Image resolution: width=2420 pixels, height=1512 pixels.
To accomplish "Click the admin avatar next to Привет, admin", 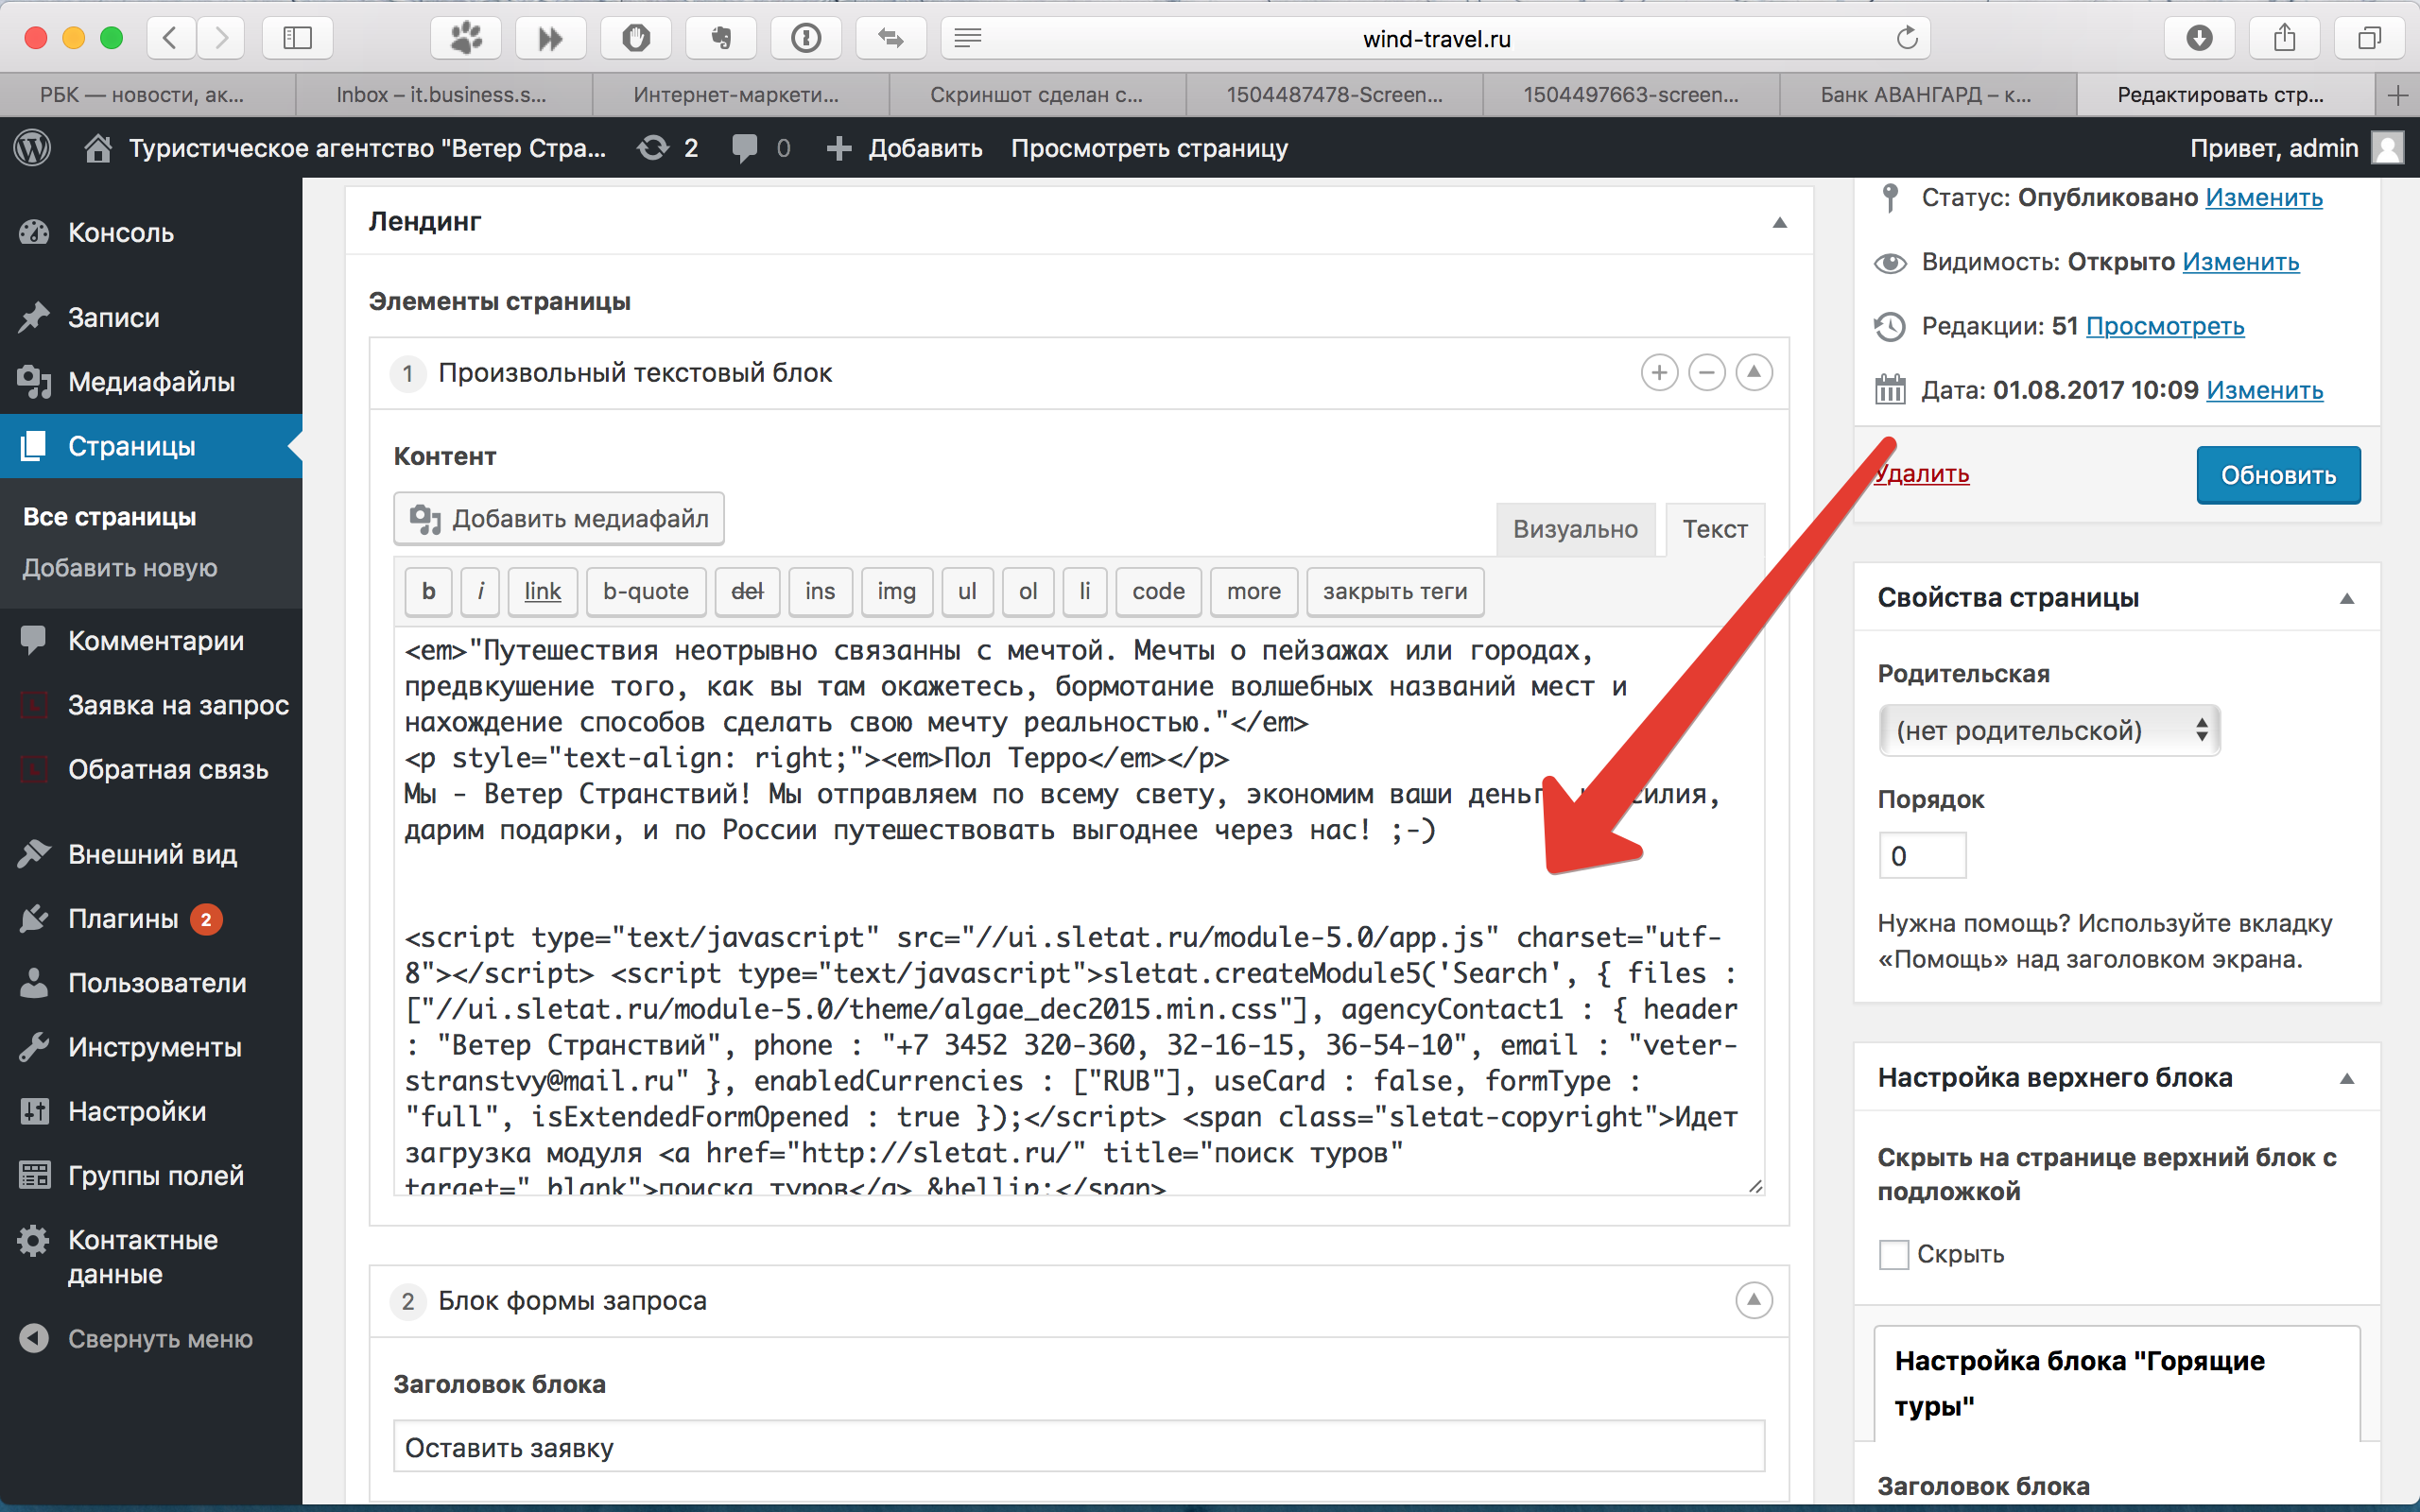I will 2388,148.
